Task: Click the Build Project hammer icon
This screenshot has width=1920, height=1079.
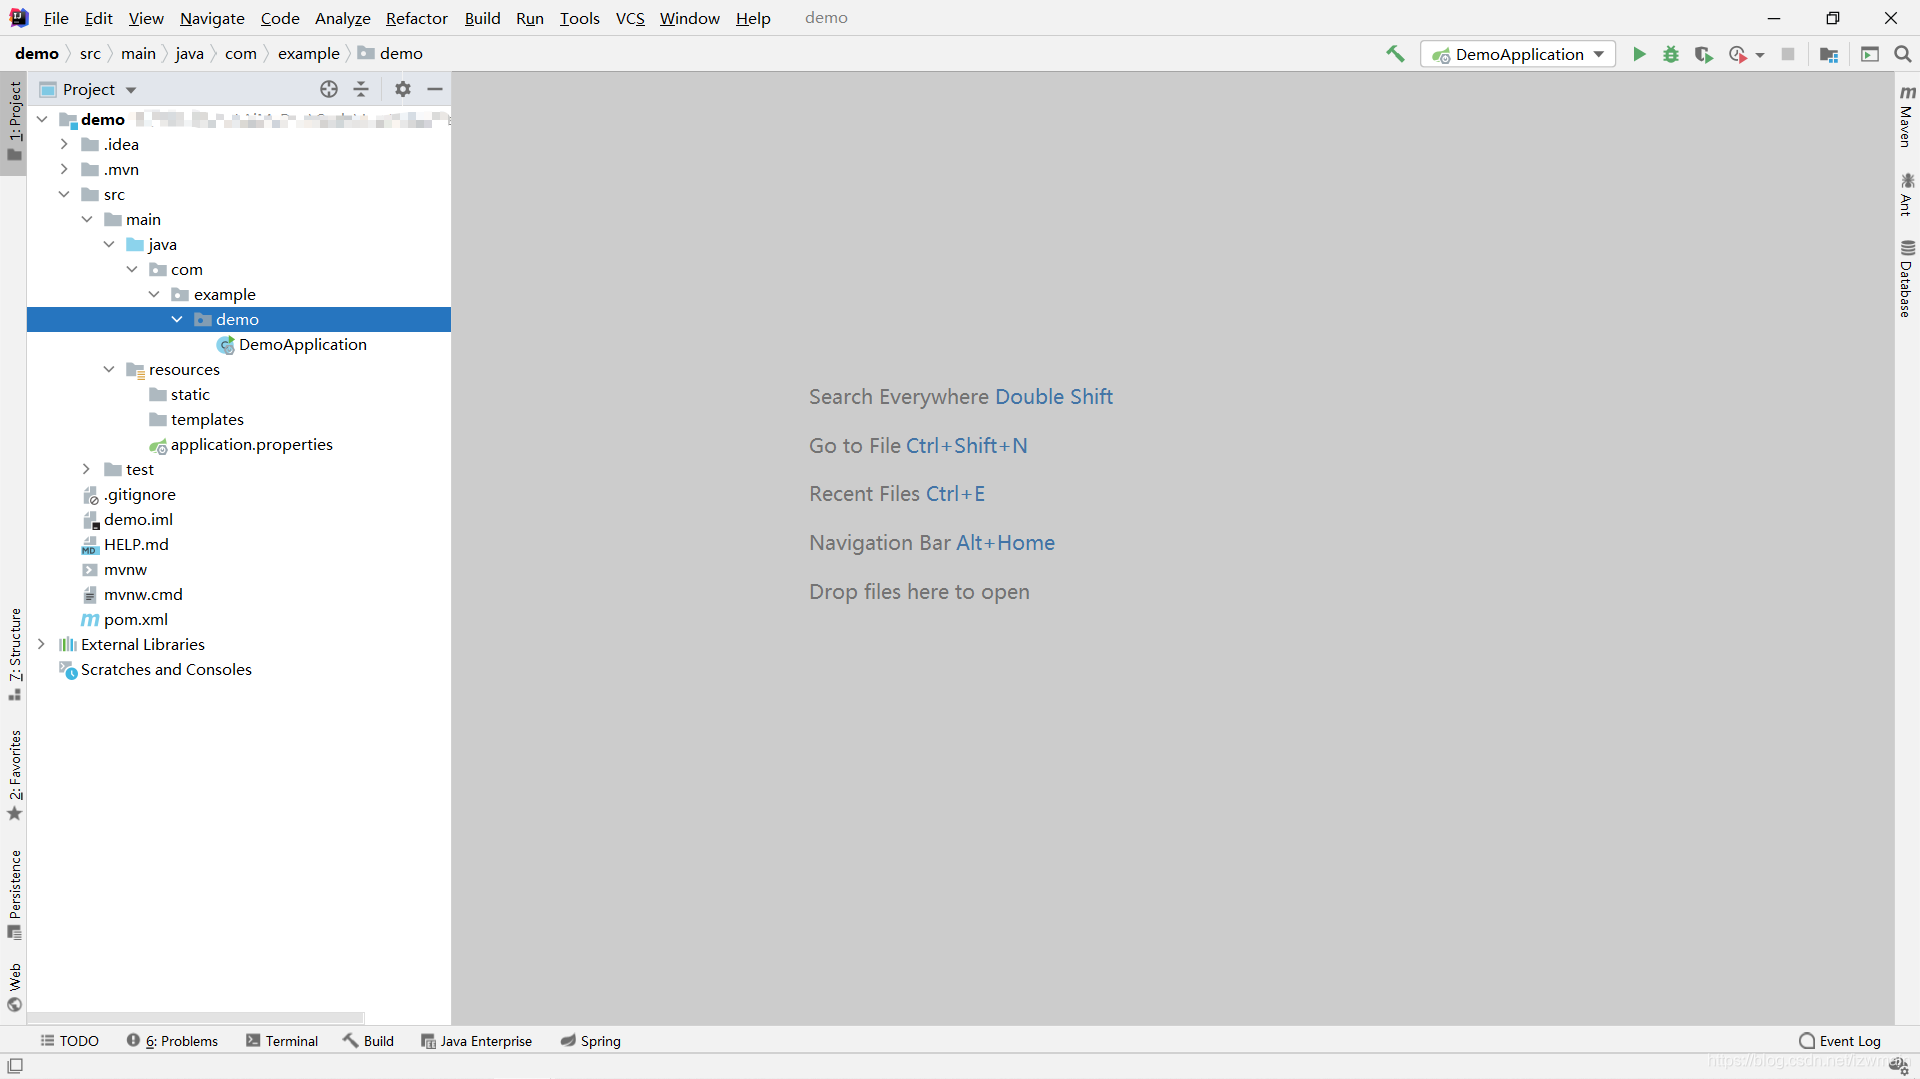Action: coord(1395,54)
